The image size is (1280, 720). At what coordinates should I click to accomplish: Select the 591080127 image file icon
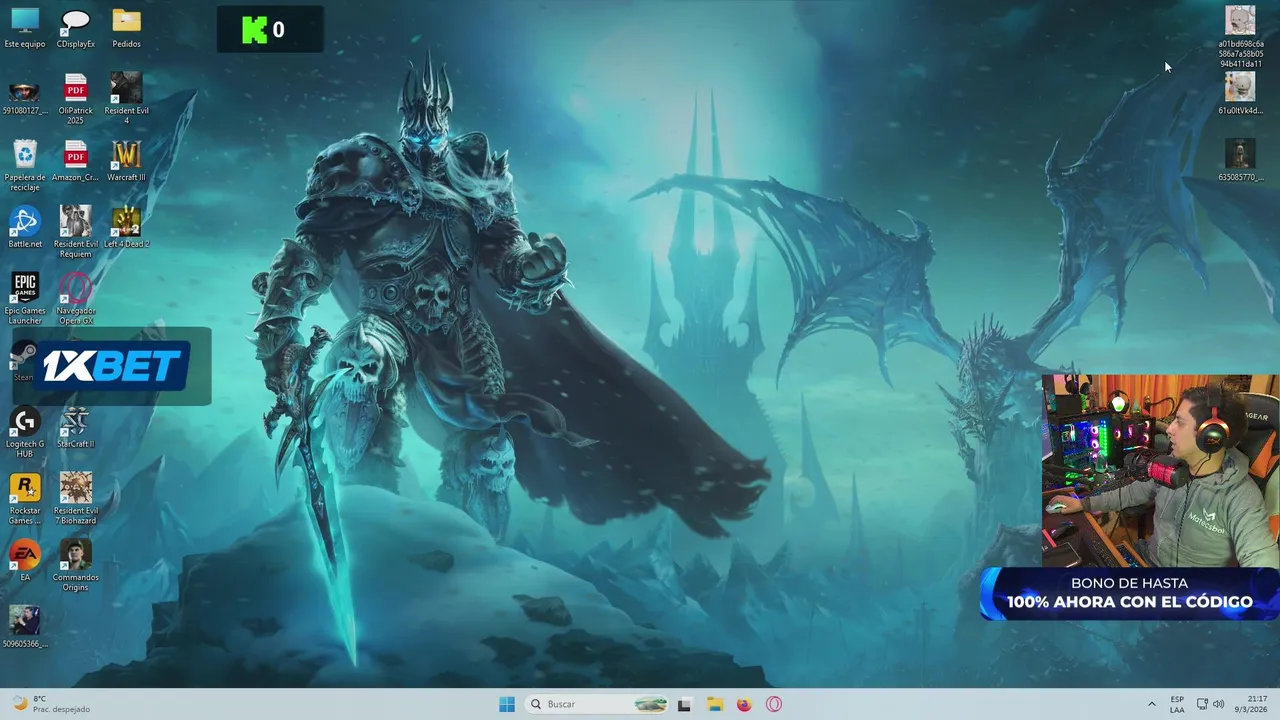pos(25,96)
